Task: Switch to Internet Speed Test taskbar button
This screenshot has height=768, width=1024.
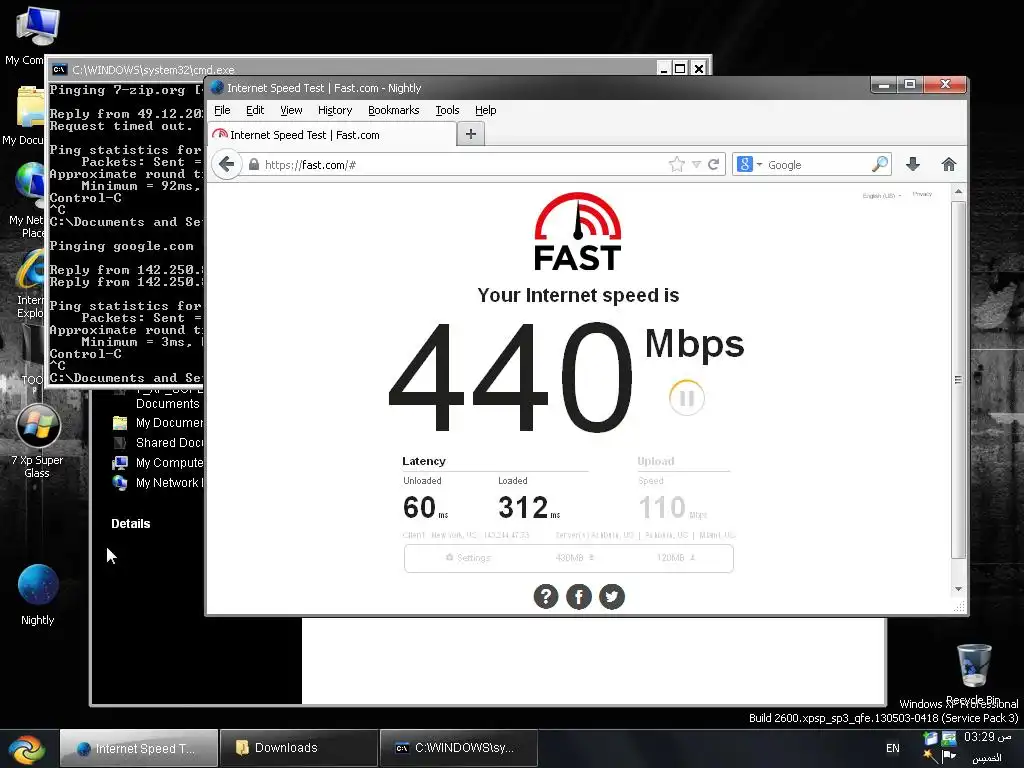Action: point(139,748)
